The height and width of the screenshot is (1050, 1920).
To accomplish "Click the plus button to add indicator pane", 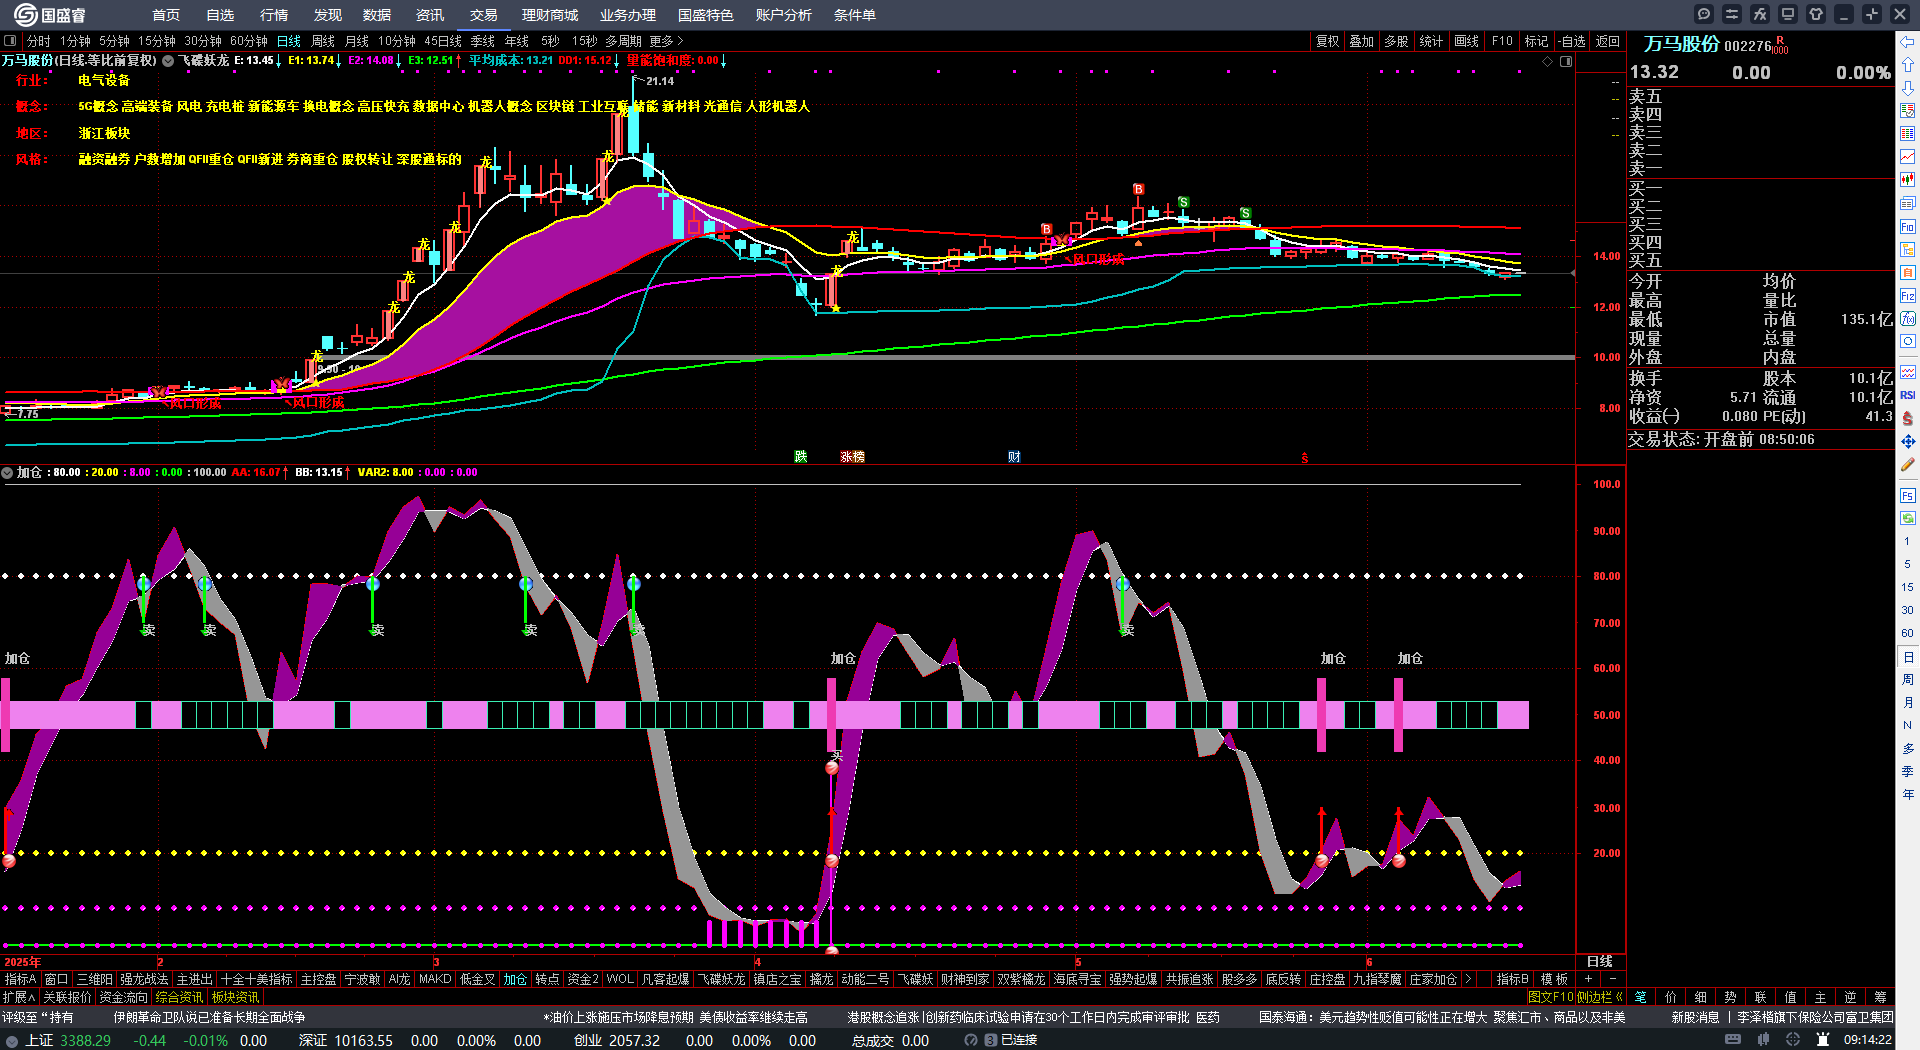I will [x=1588, y=979].
